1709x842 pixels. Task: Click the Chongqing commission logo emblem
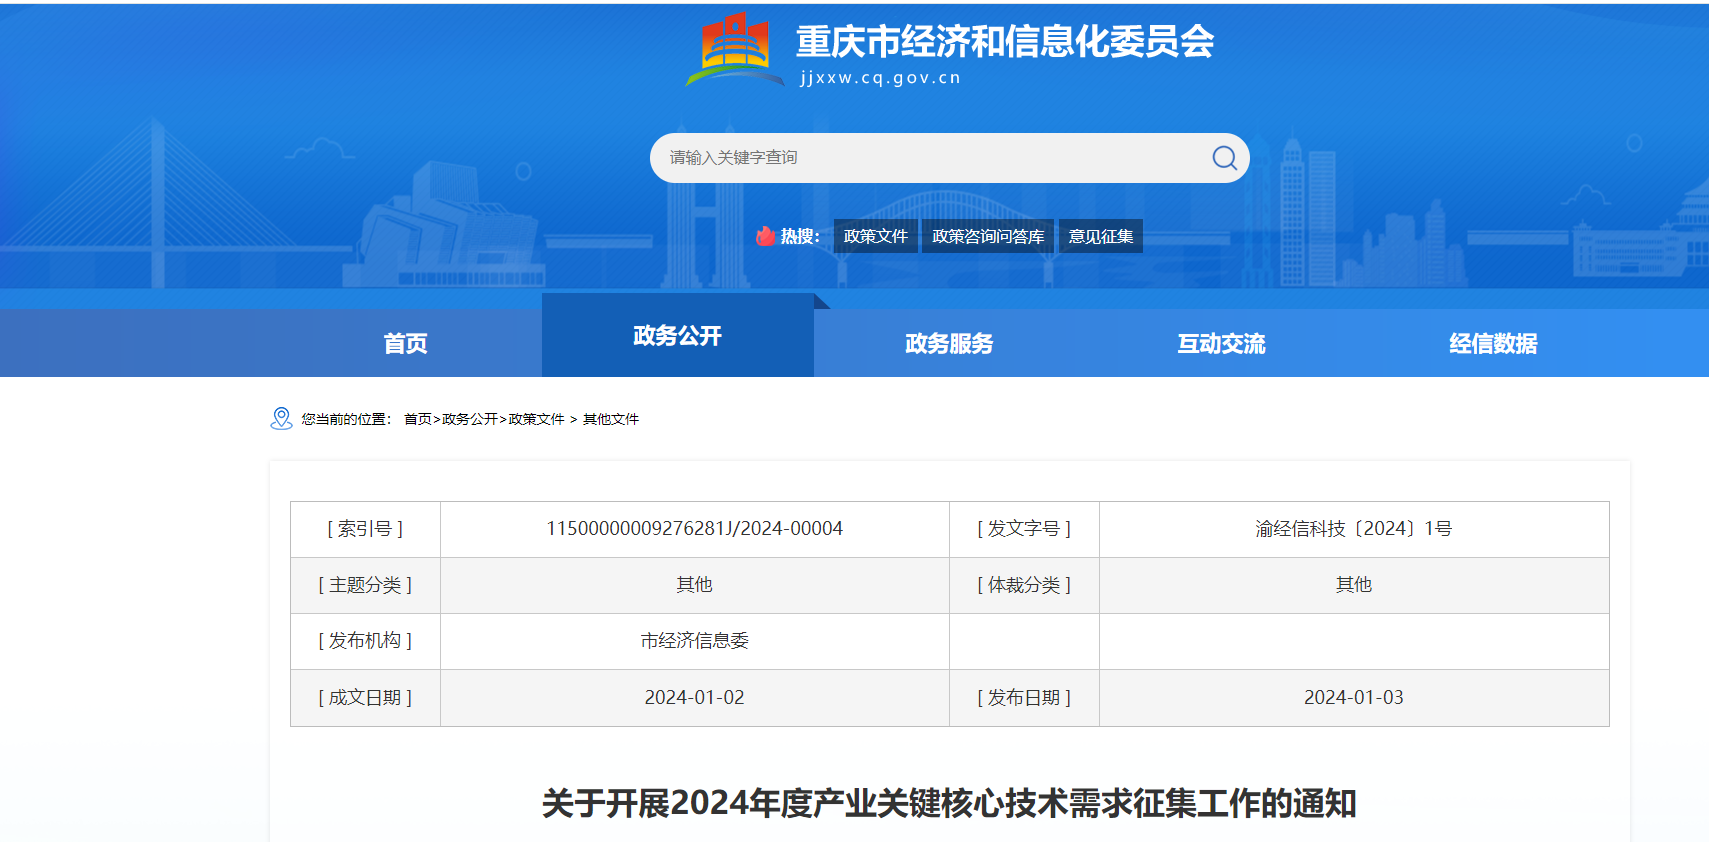(735, 48)
